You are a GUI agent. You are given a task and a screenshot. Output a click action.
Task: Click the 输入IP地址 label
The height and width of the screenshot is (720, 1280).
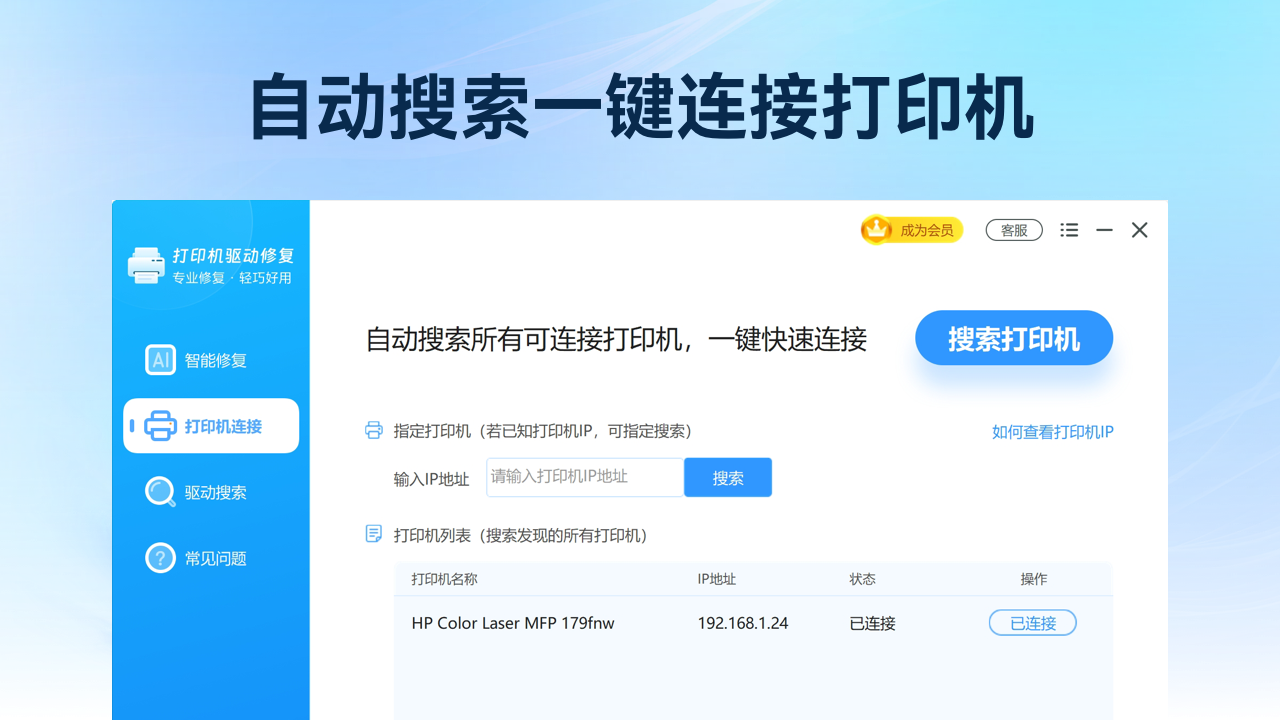(431, 479)
